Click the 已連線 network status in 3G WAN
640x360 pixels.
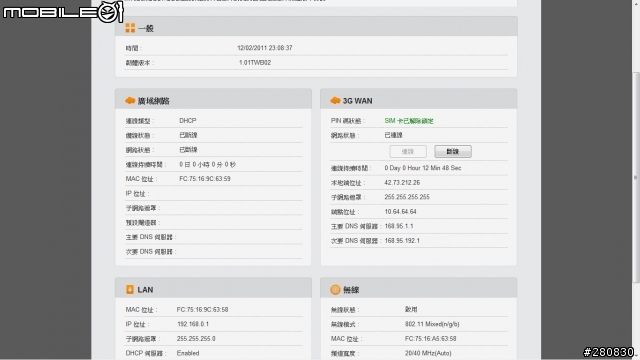pos(393,135)
